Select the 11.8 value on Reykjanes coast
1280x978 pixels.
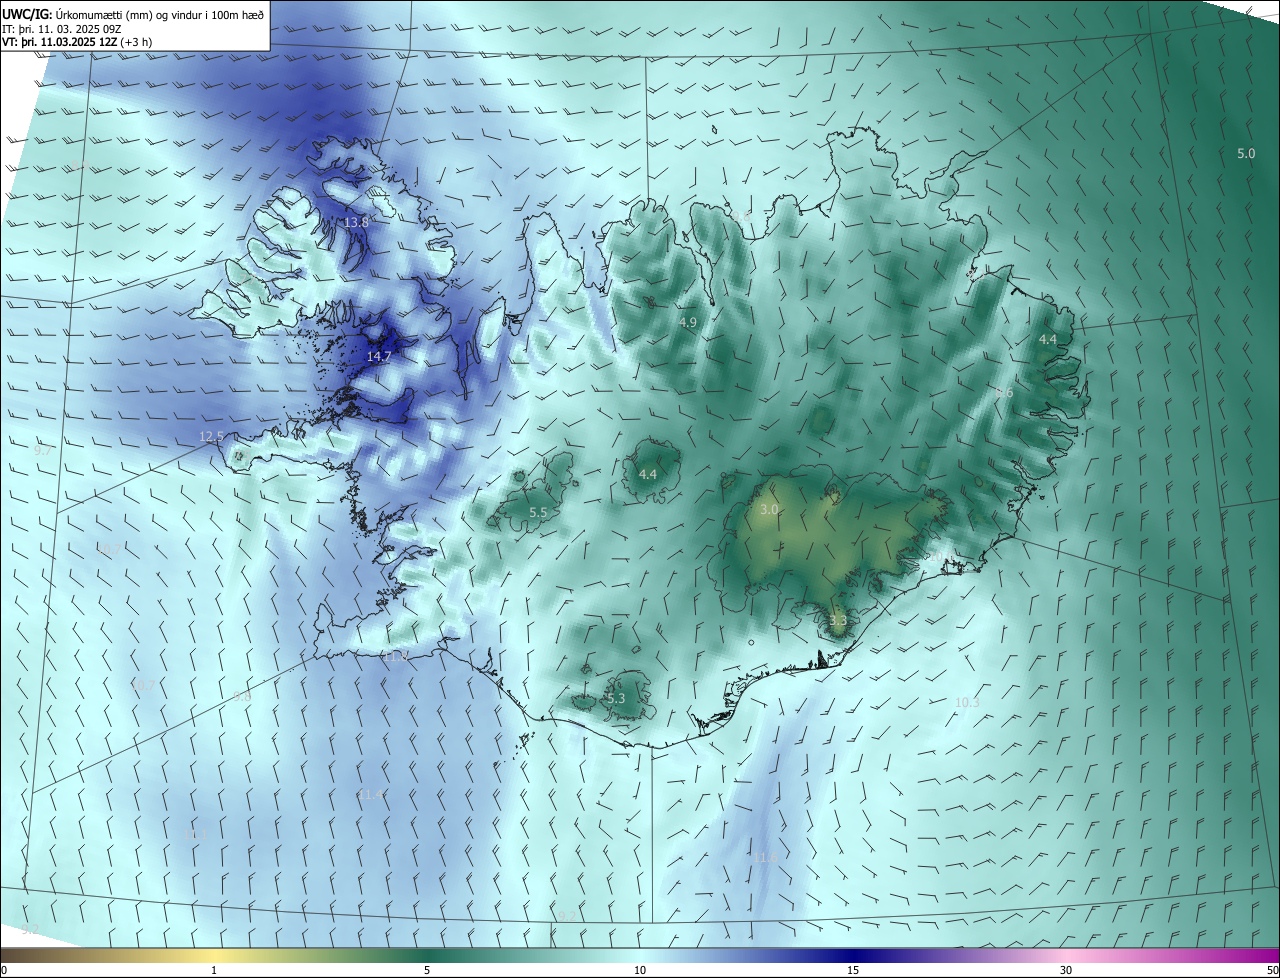point(397,656)
